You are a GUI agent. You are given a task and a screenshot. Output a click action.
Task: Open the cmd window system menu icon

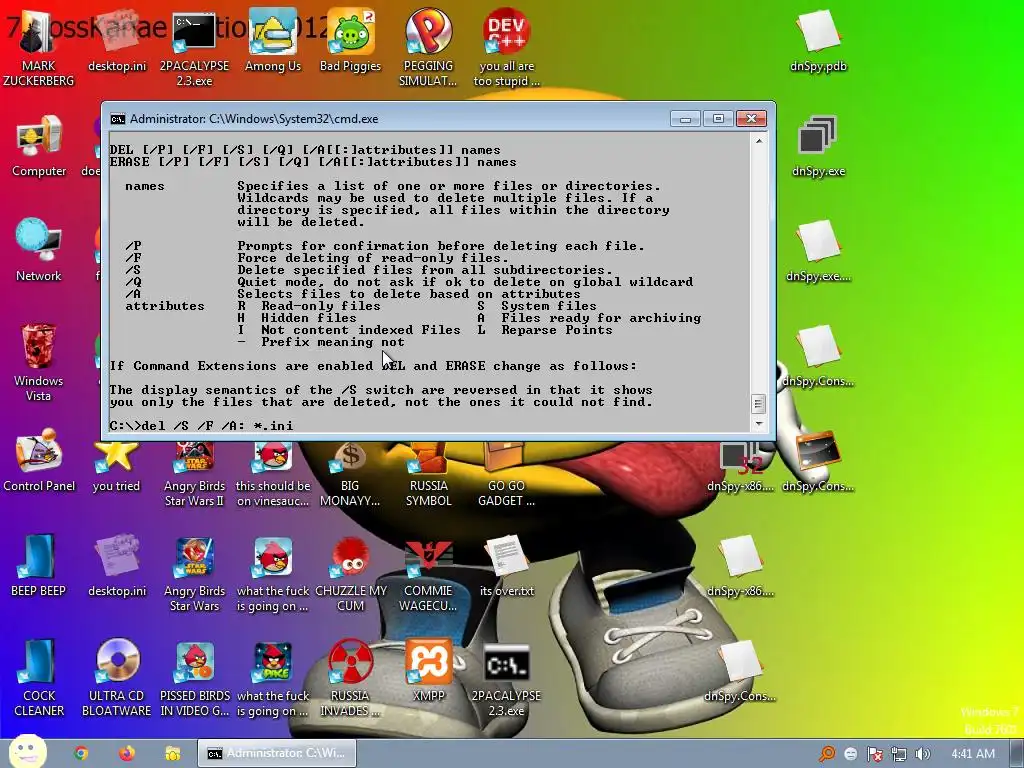coord(118,119)
